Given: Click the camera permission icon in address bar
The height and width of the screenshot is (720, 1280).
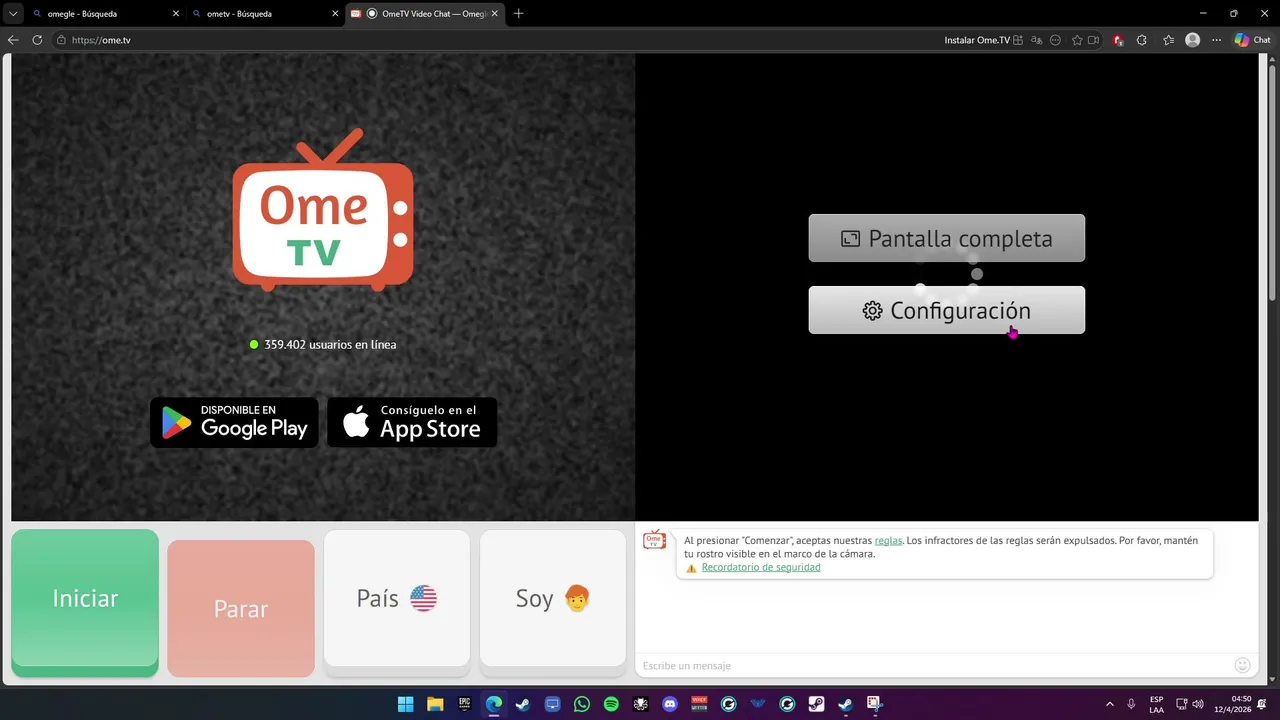Looking at the screenshot, I should (1094, 40).
